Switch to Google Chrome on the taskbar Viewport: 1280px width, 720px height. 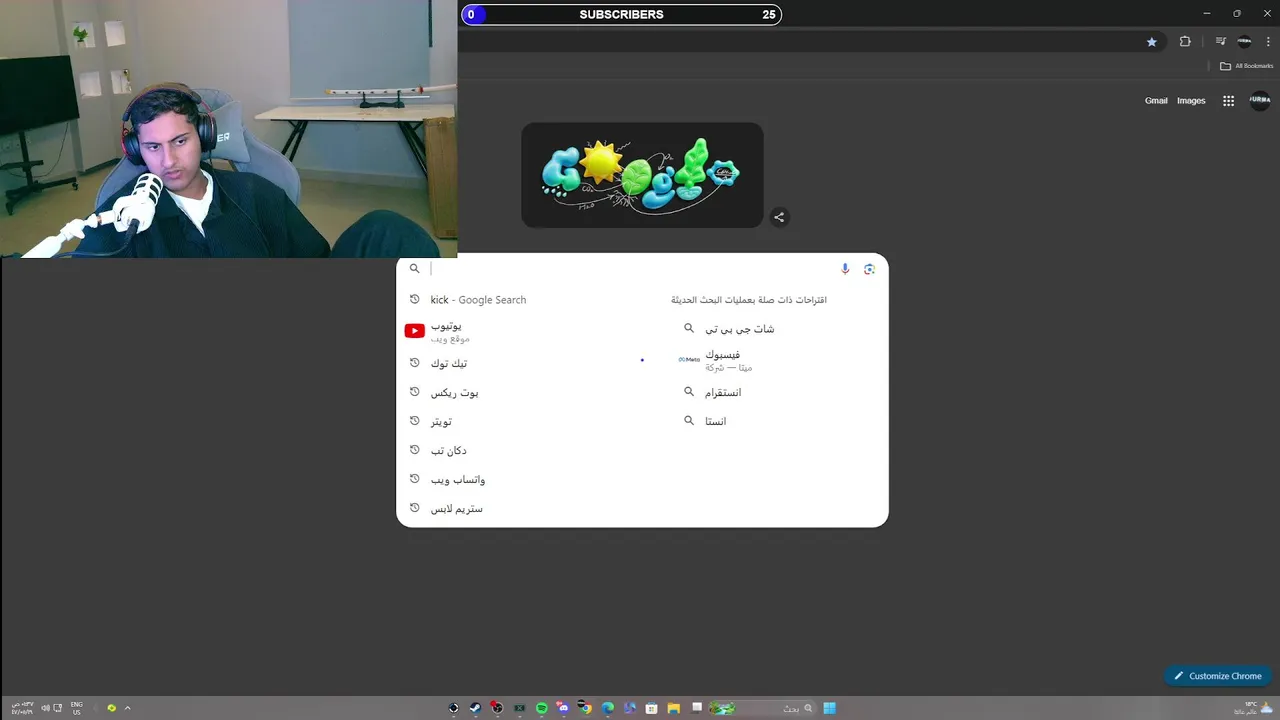tap(585, 708)
